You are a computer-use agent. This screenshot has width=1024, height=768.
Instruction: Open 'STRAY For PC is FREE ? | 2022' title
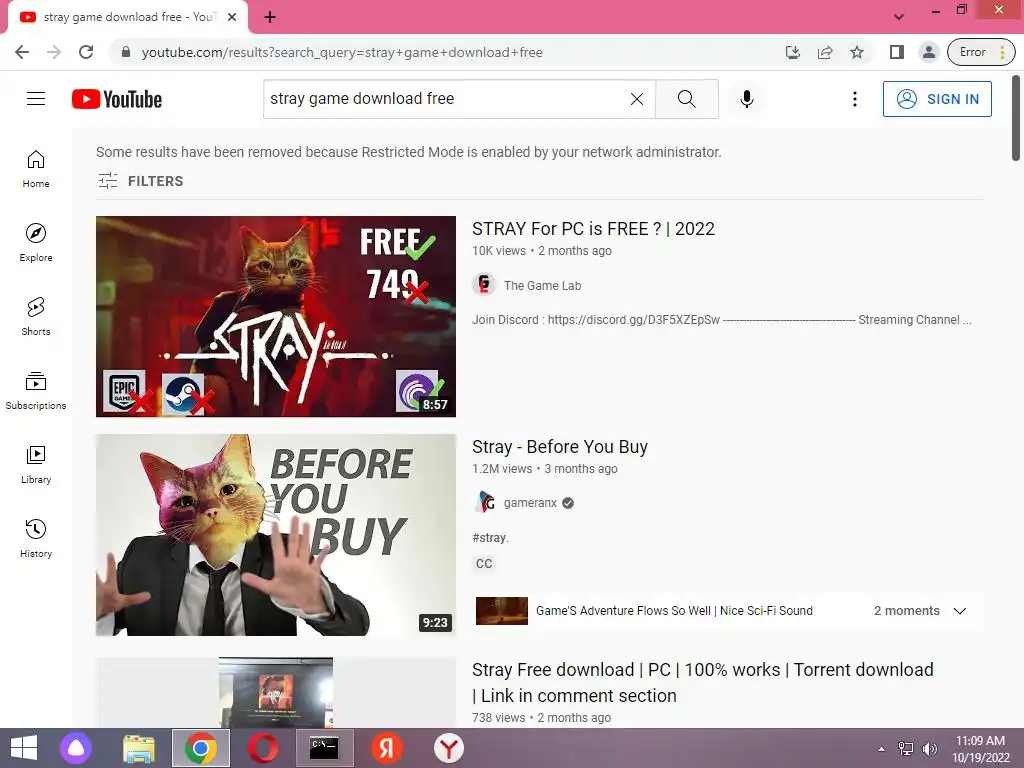coord(593,229)
